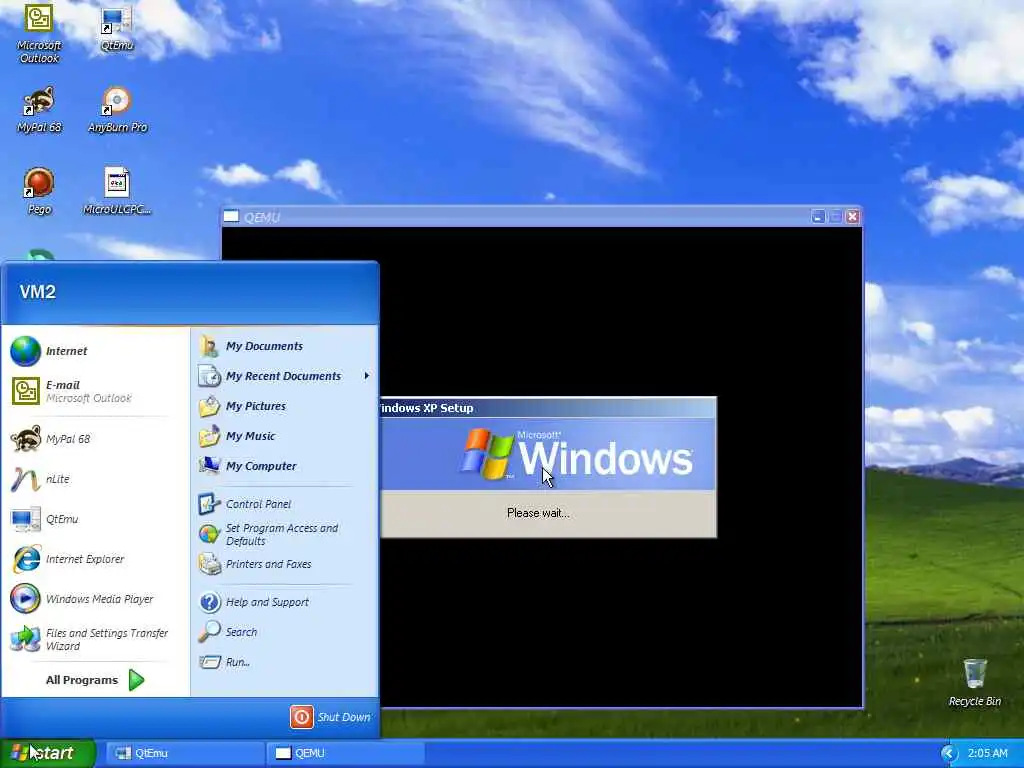
Task: Open Control Panel
Action: 285,504
